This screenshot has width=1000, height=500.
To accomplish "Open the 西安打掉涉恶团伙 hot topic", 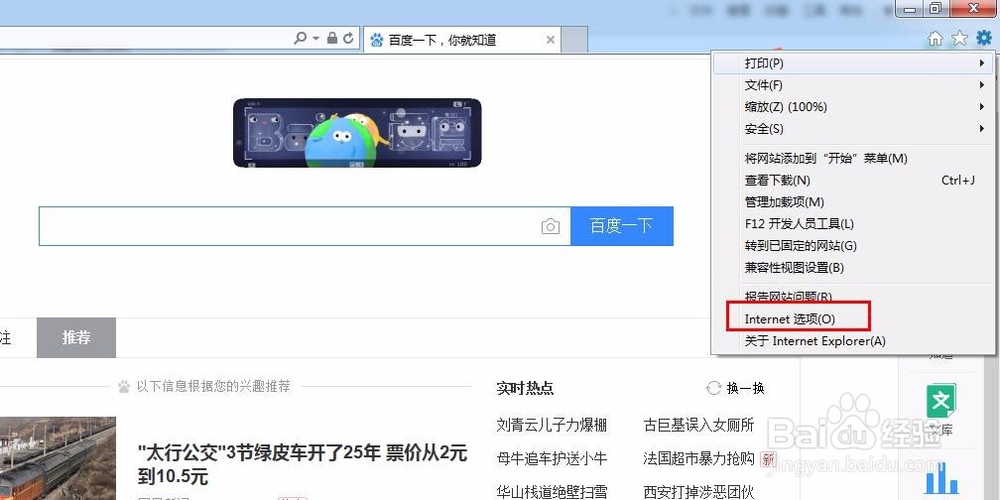I will tap(699, 492).
